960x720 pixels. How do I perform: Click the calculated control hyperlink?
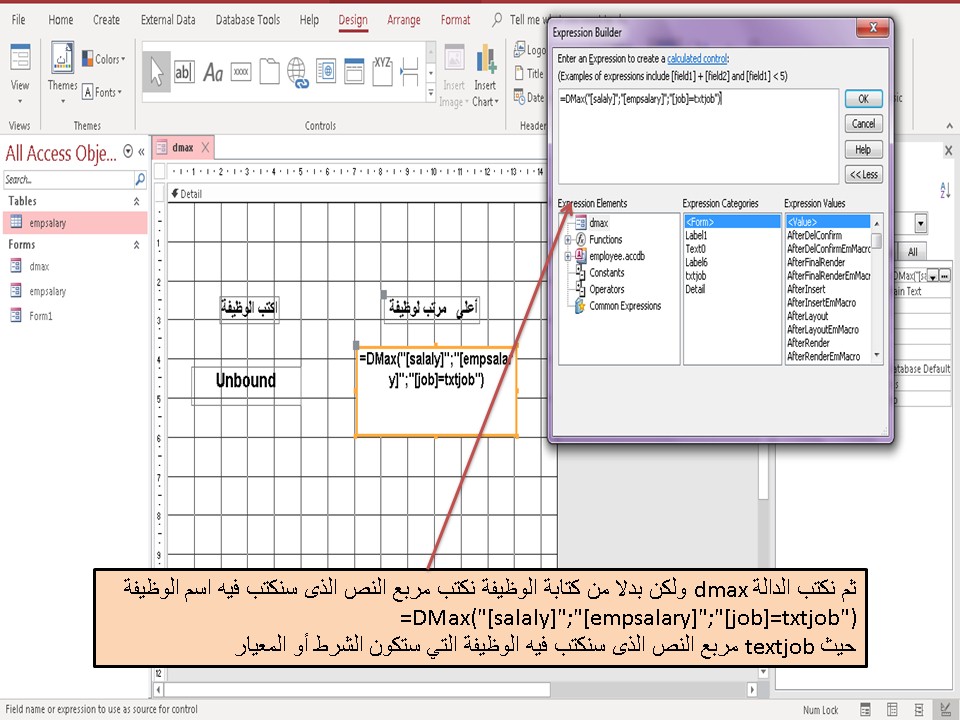[x=698, y=58]
